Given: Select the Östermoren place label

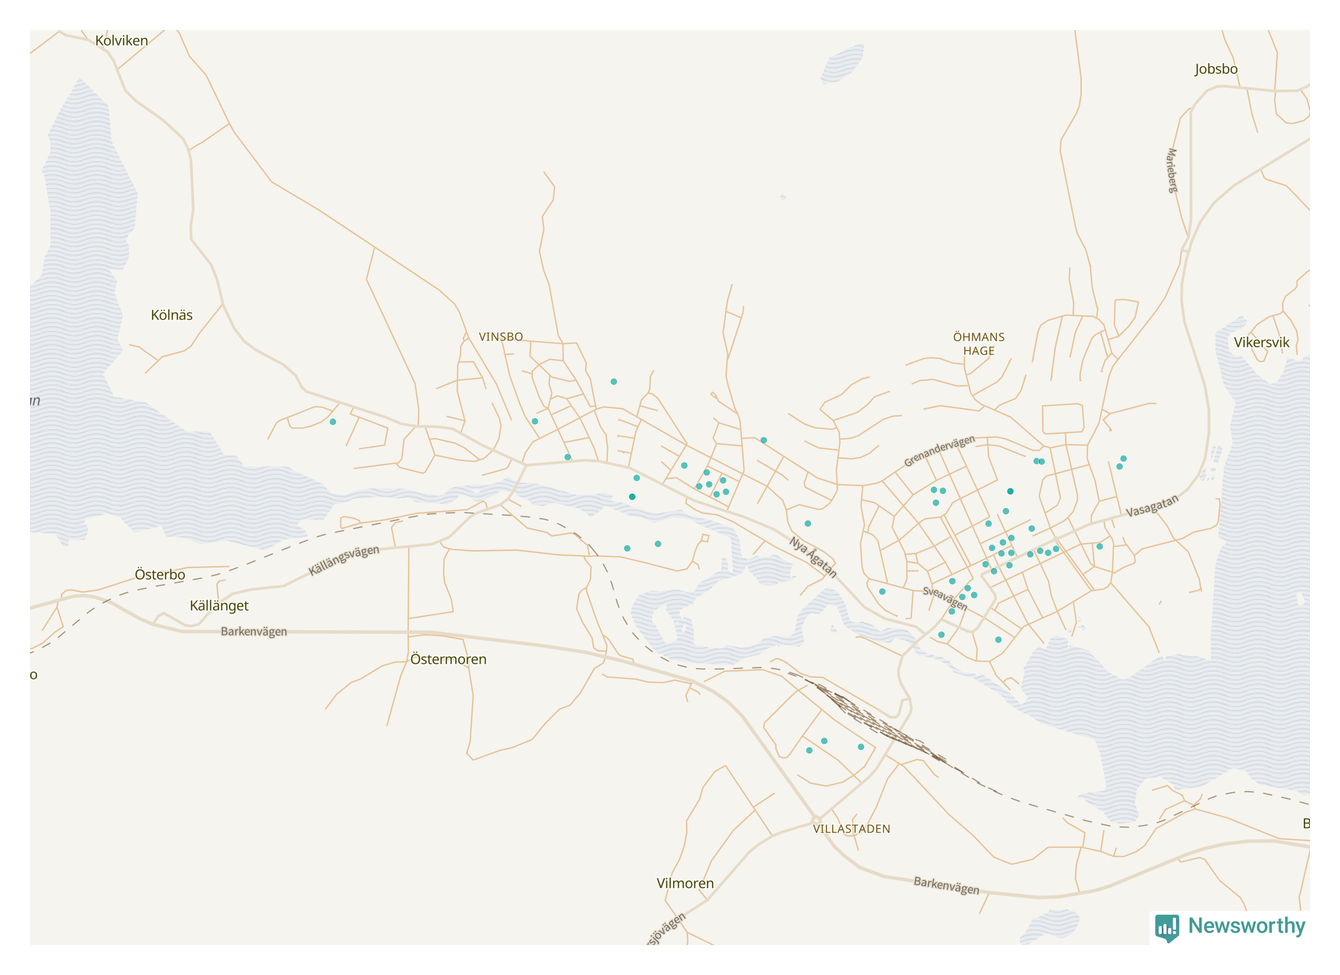Looking at the screenshot, I should (x=448, y=659).
